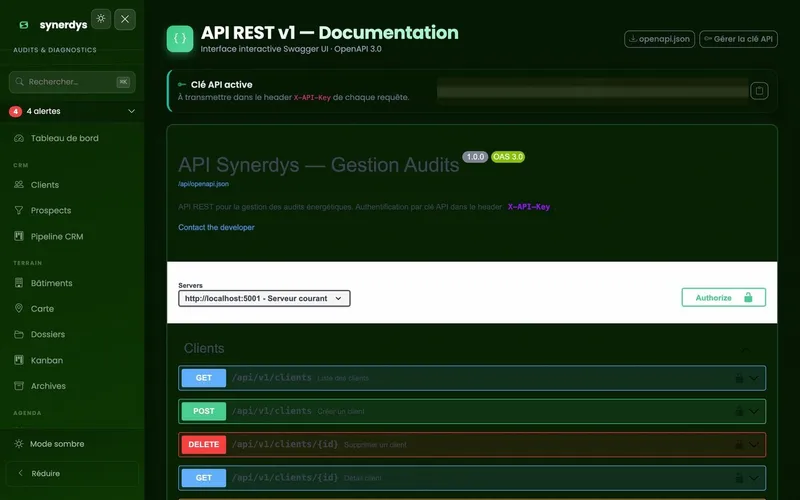Viewport: 800px width, 500px height.
Task: Collapse sidebar with Réduire
Action: click(x=72, y=473)
